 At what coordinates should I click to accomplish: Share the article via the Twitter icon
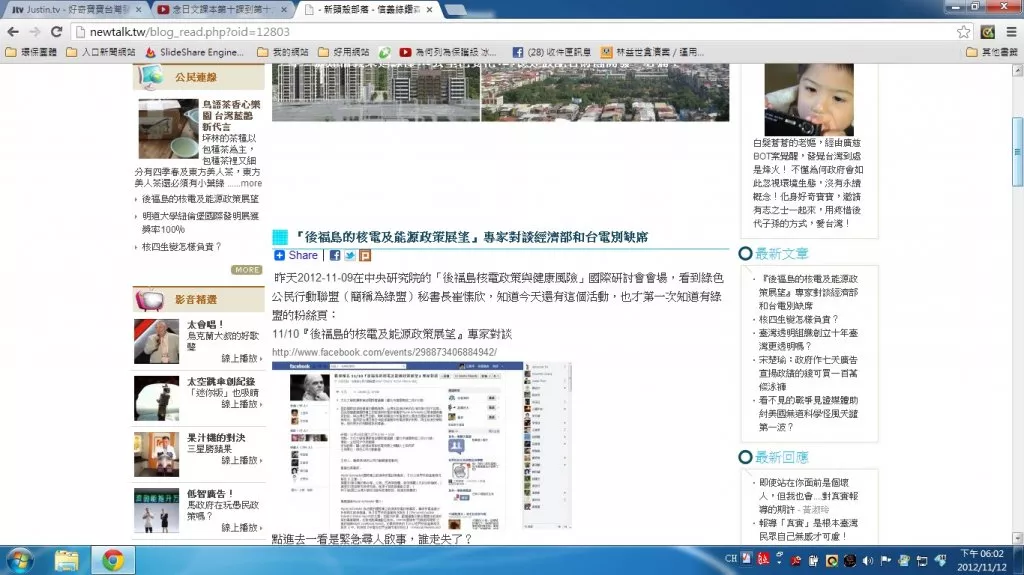tap(350, 255)
